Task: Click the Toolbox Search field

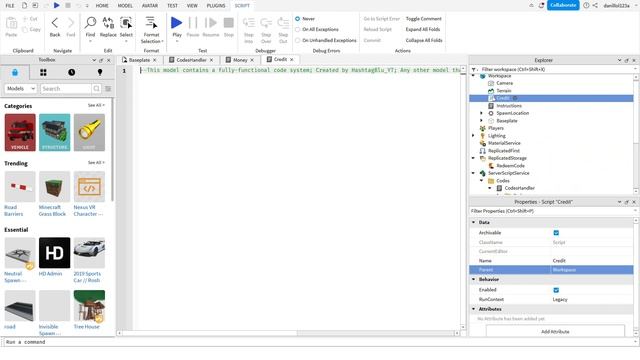Action: click(x=66, y=89)
